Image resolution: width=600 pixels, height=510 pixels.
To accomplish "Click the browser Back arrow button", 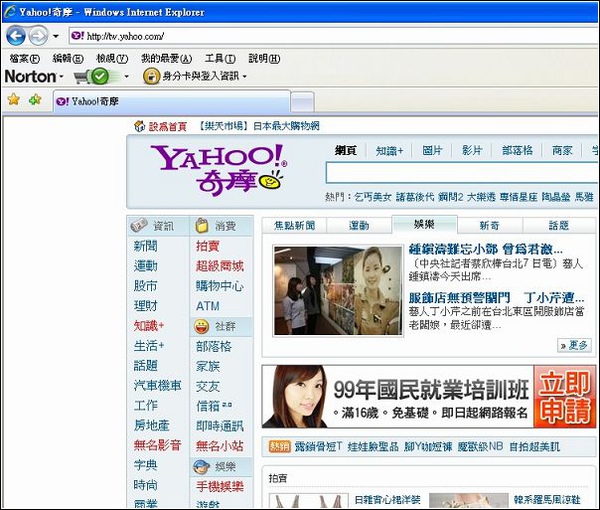I will pos(15,36).
